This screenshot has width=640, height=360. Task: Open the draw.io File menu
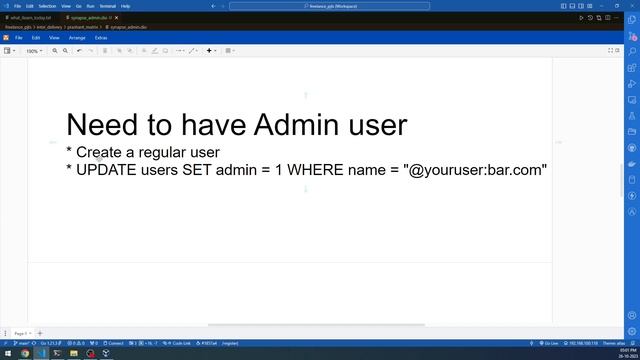click(19, 38)
